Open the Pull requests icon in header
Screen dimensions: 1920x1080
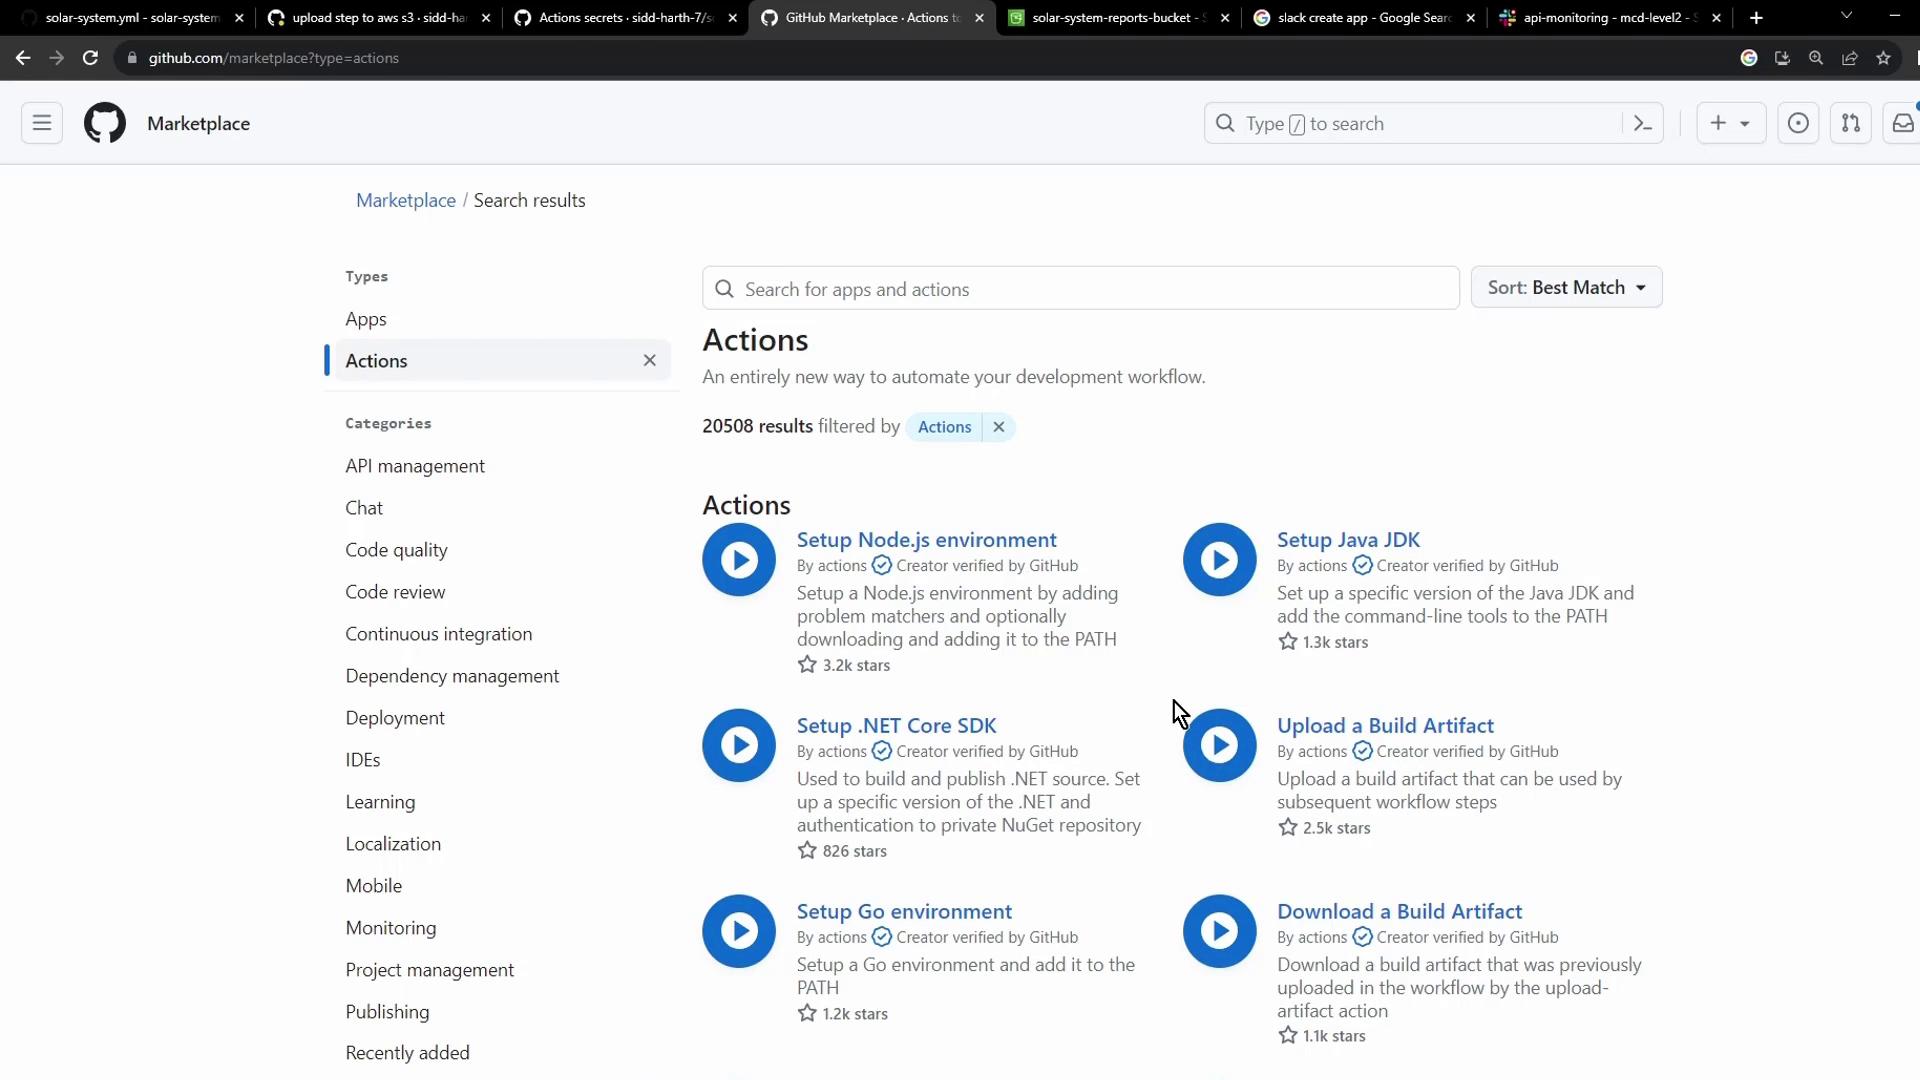[x=1851, y=123]
